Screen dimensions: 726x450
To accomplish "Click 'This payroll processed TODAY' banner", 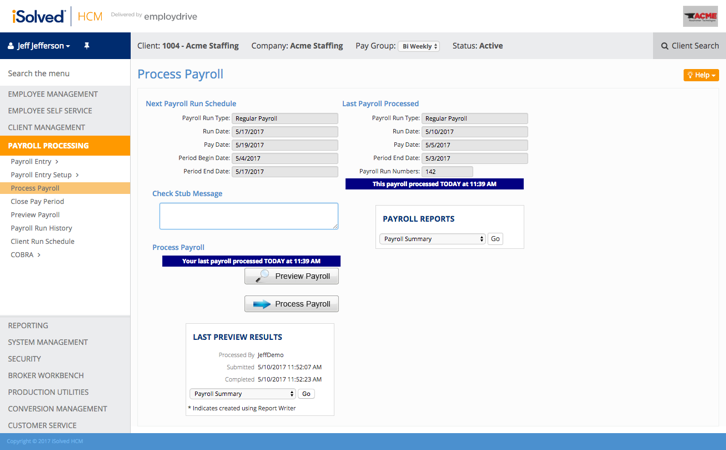I will pos(434,184).
